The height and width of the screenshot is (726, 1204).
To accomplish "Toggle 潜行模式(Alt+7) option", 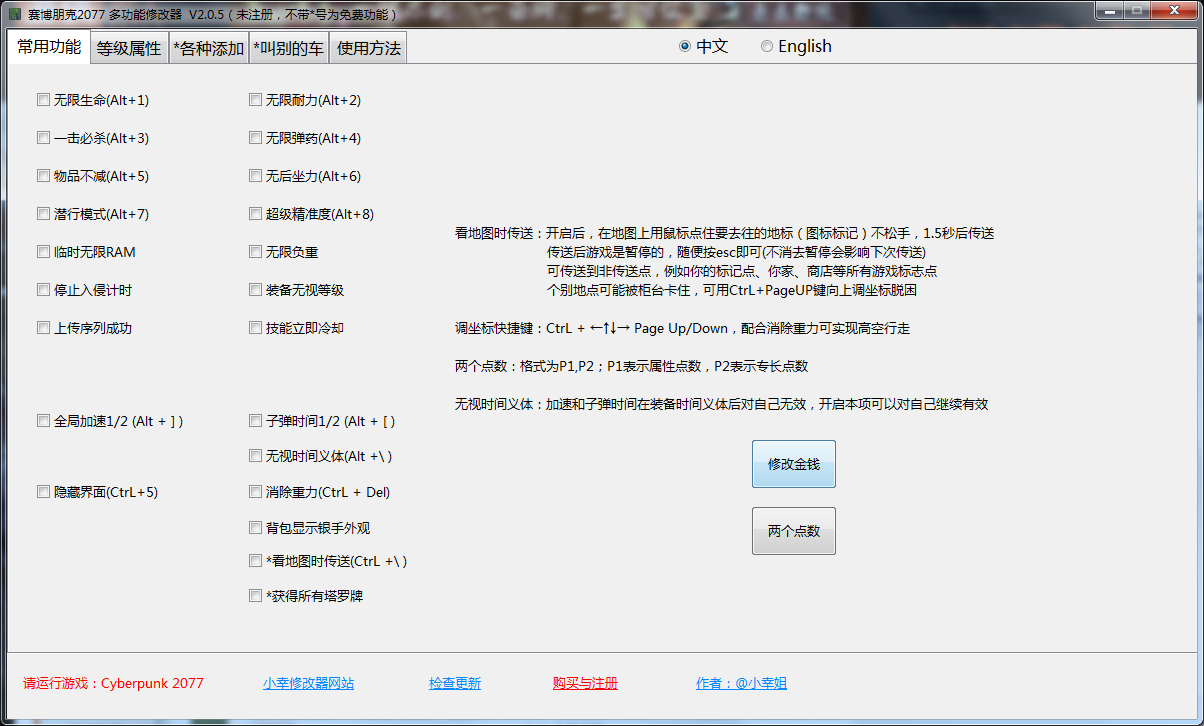I will pos(43,213).
